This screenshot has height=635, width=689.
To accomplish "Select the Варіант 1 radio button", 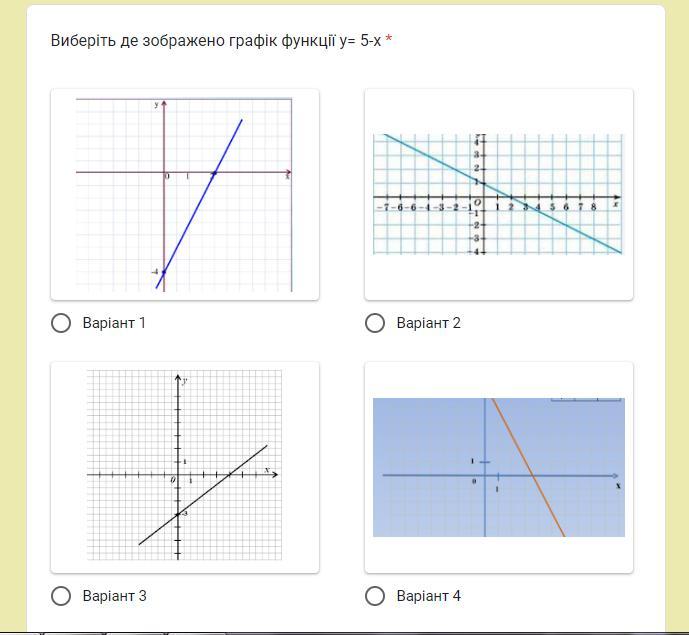I will 61,323.
